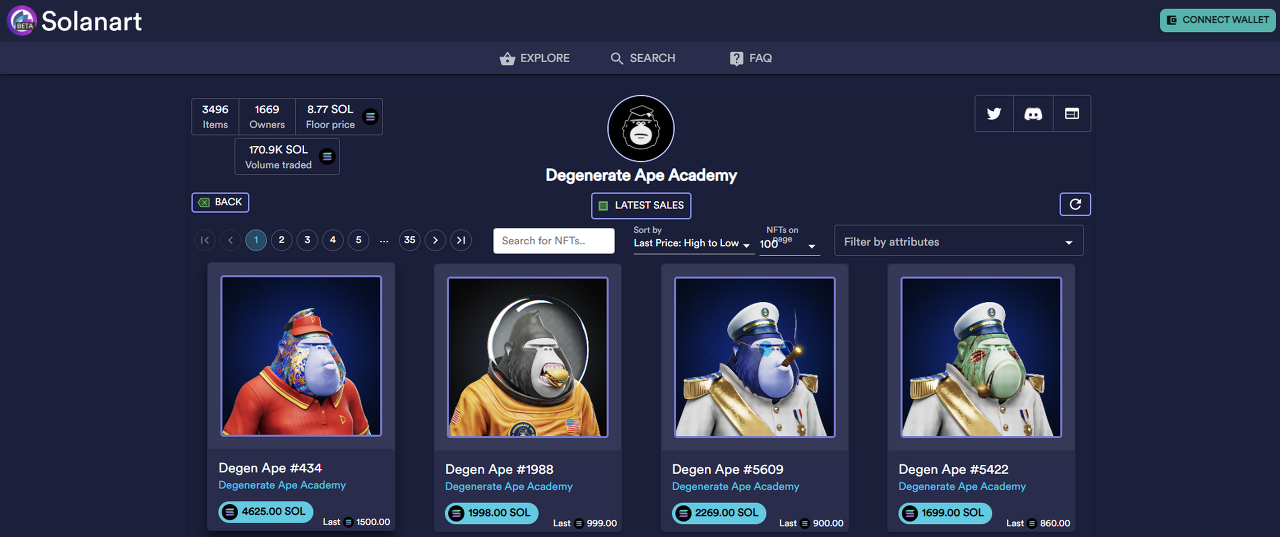Select page 35 in pagination
This screenshot has width=1280, height=537.
pos(409,240)
